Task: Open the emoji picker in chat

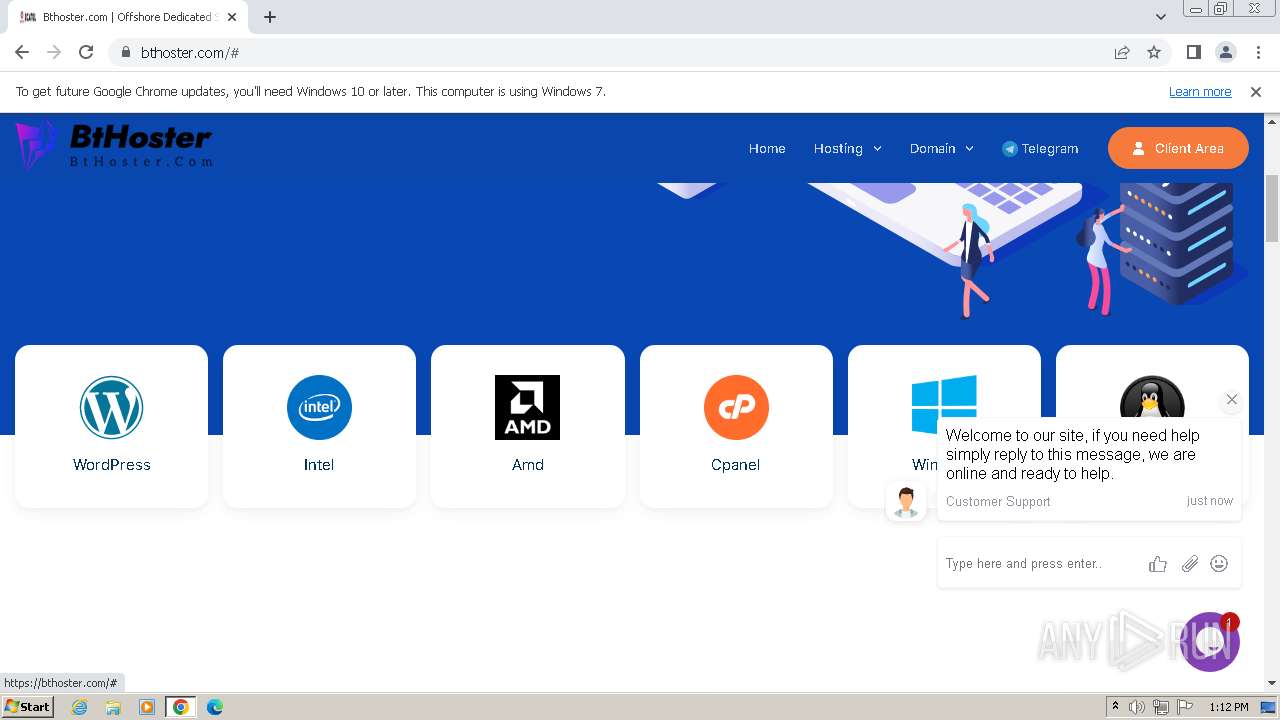Action: [1219, 564]
